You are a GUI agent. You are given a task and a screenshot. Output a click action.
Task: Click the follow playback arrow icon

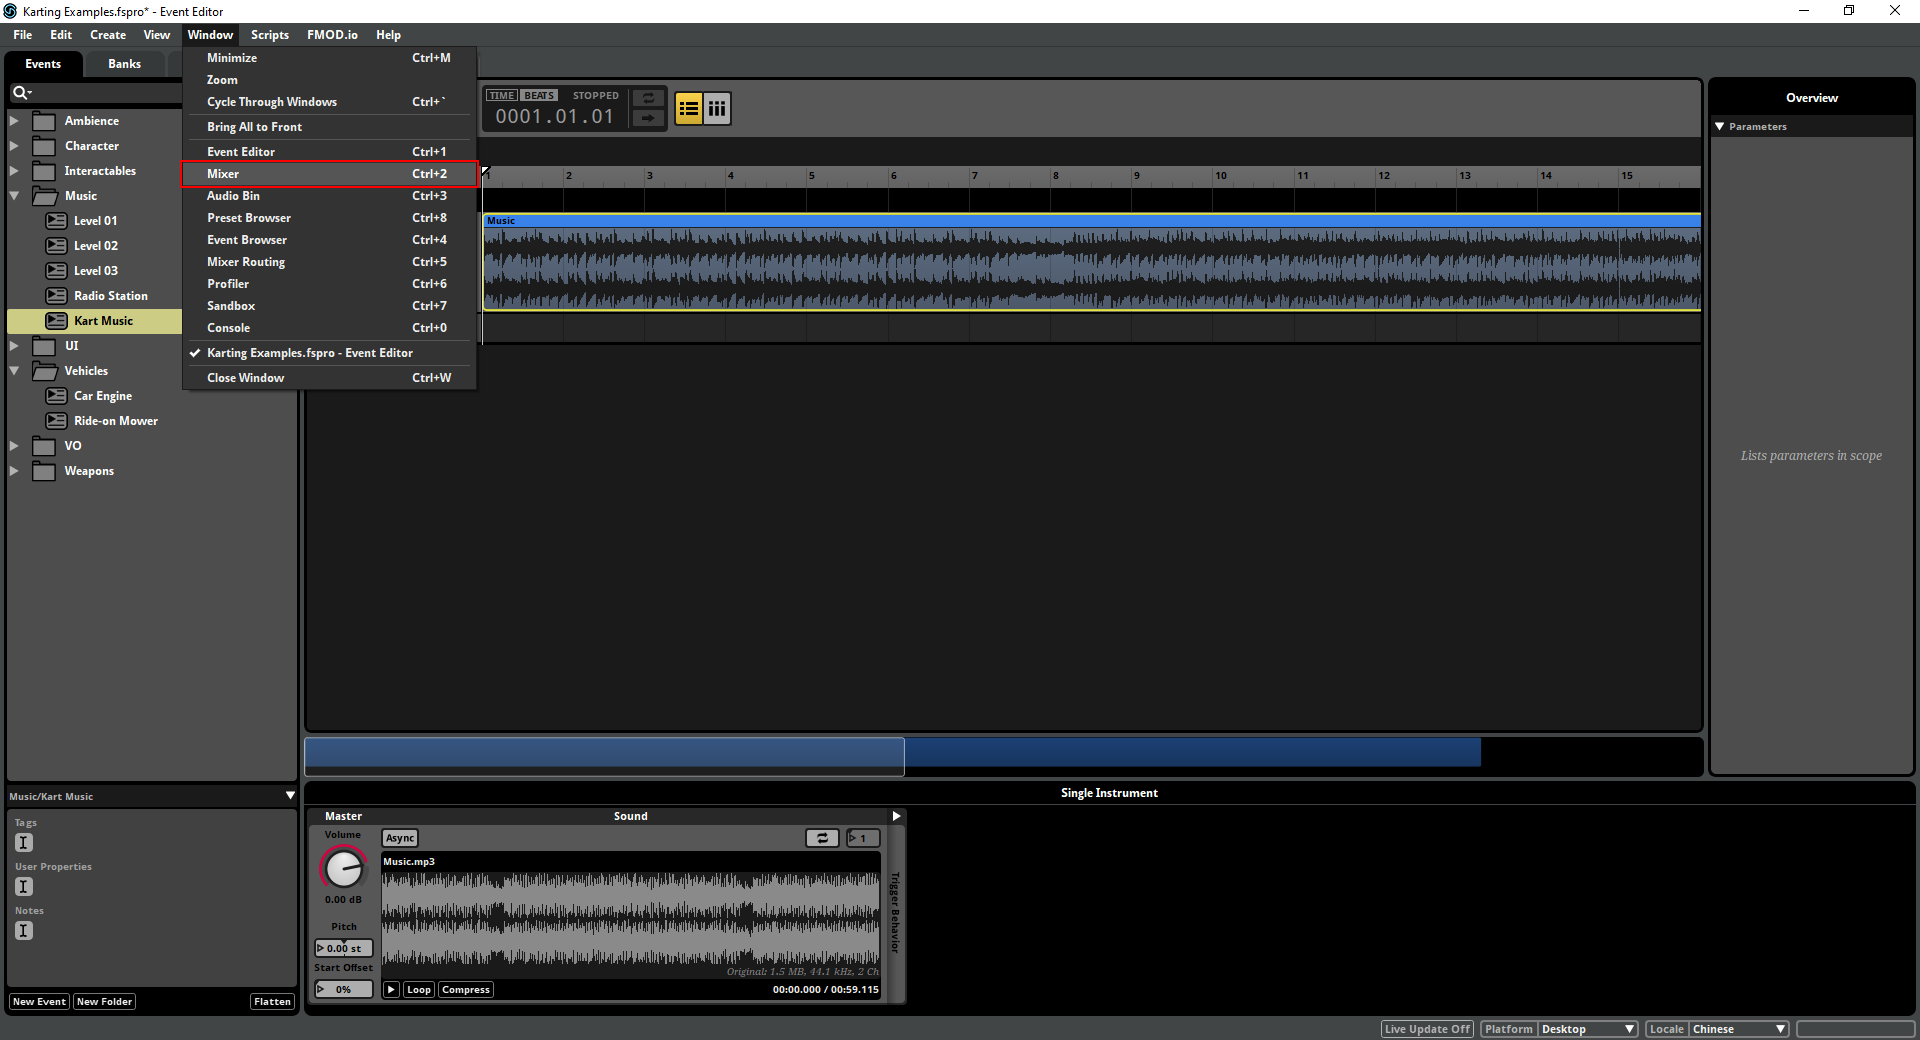648,119
